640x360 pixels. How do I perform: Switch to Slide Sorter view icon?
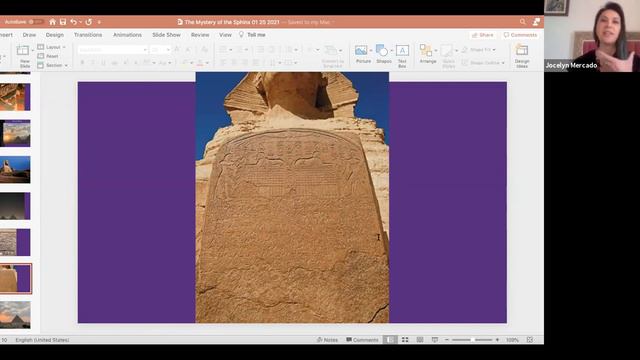405,340
